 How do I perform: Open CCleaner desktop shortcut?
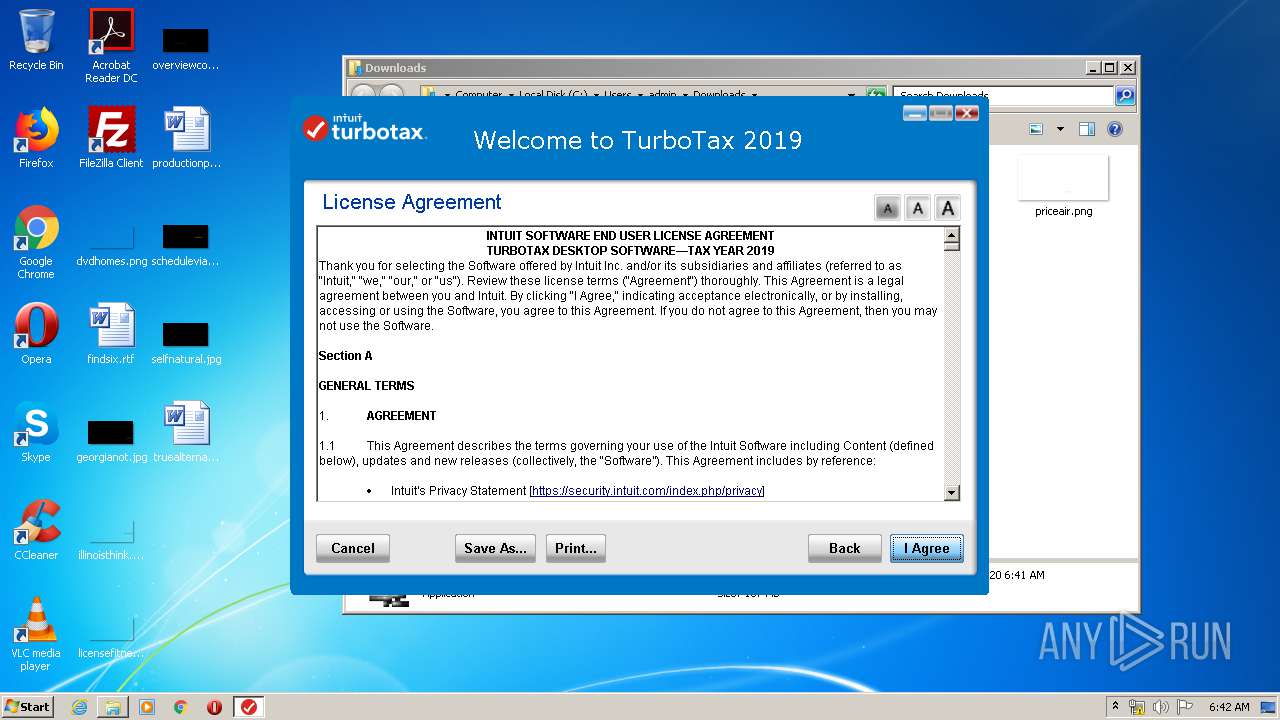(x=36, y=530)
